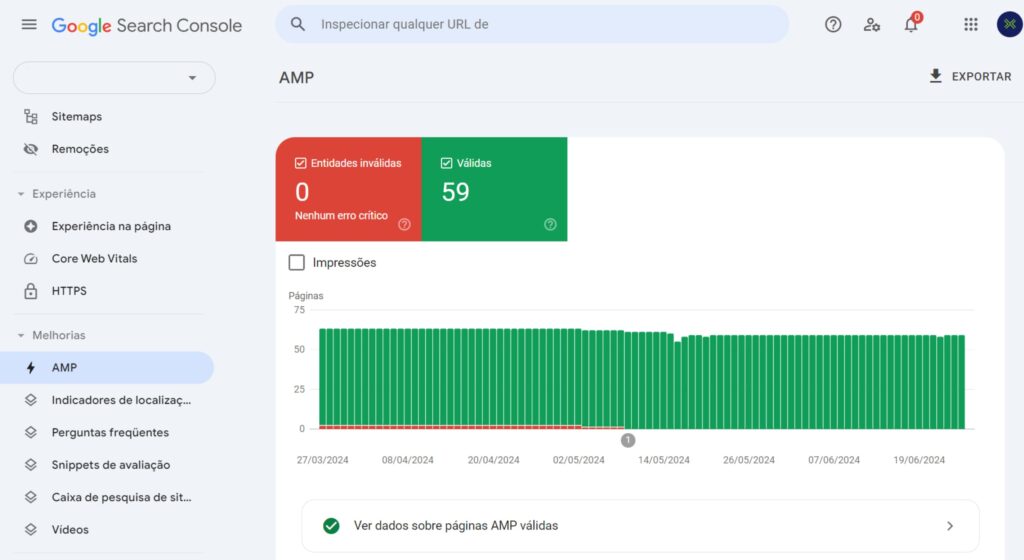Click the Sitemaps tree icon
The image size is (1024, 560).
pyautogui.click(x=31, y=117)
